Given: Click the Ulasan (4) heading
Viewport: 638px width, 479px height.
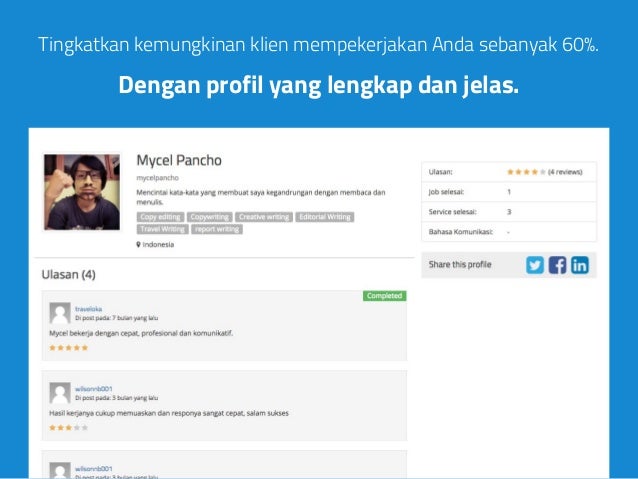Looking at the screenshot, I should click(x=68, y=275).
